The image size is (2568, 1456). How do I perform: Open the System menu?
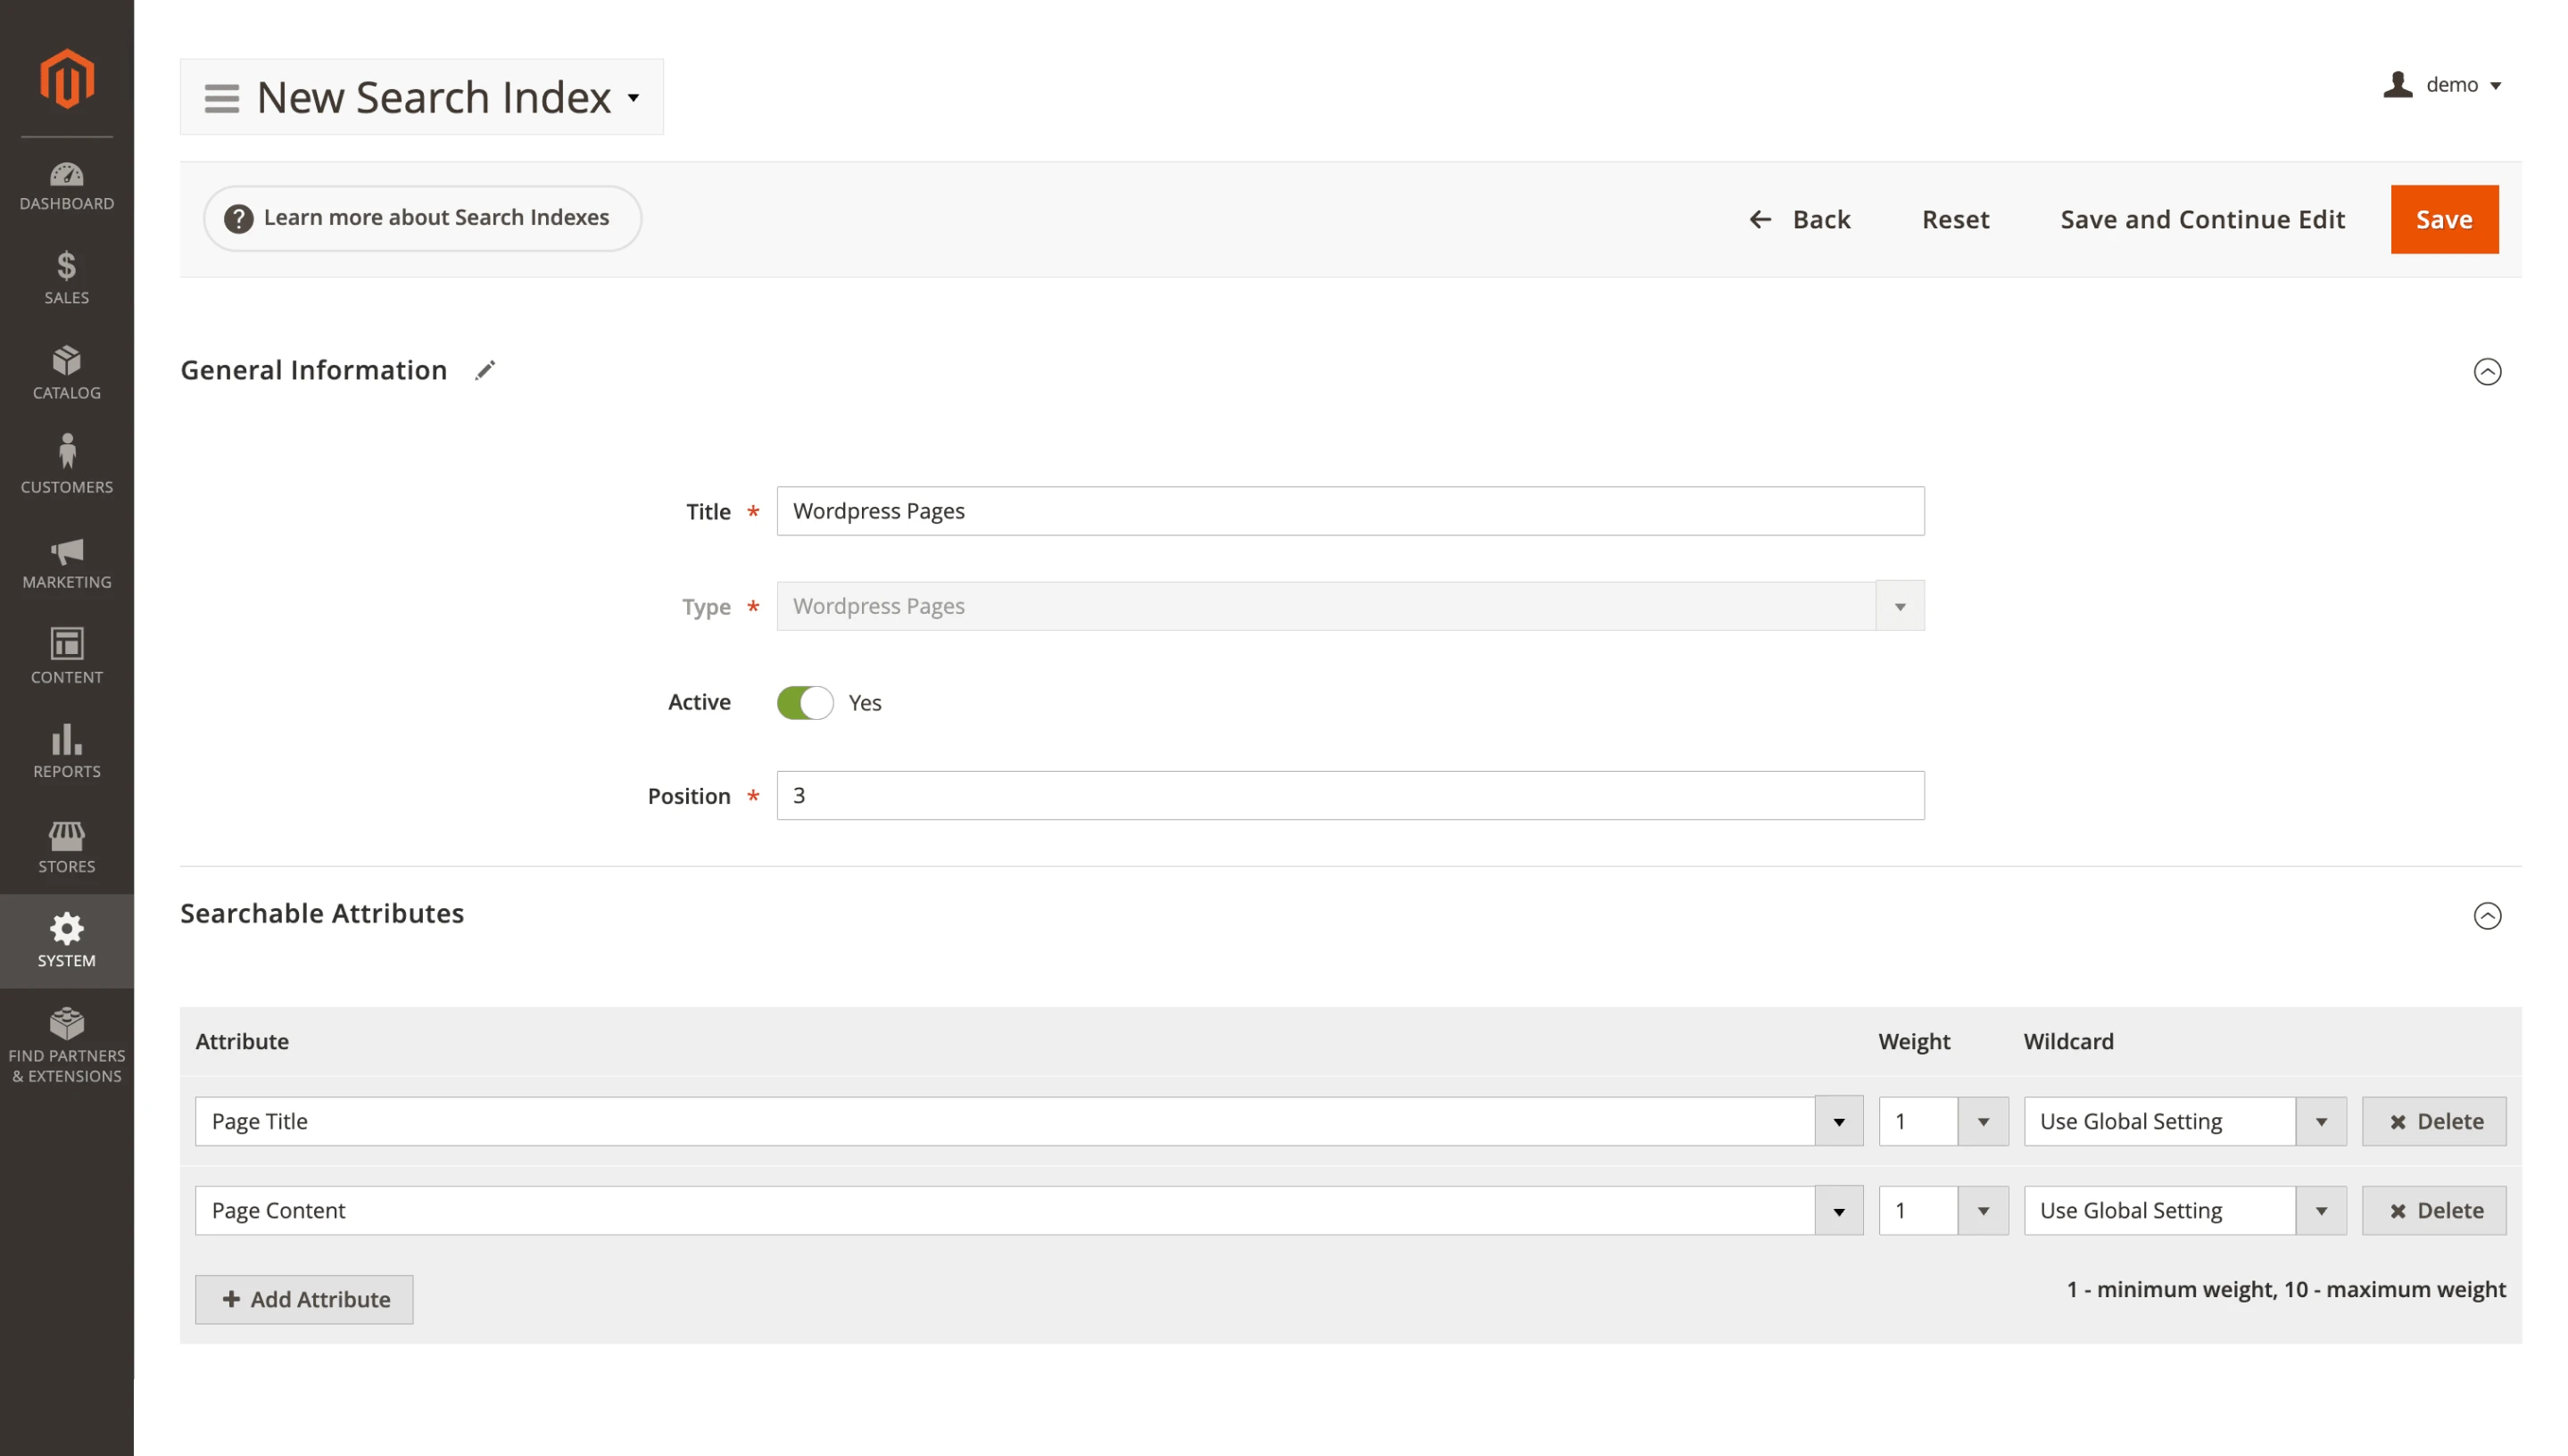(66, 941)
